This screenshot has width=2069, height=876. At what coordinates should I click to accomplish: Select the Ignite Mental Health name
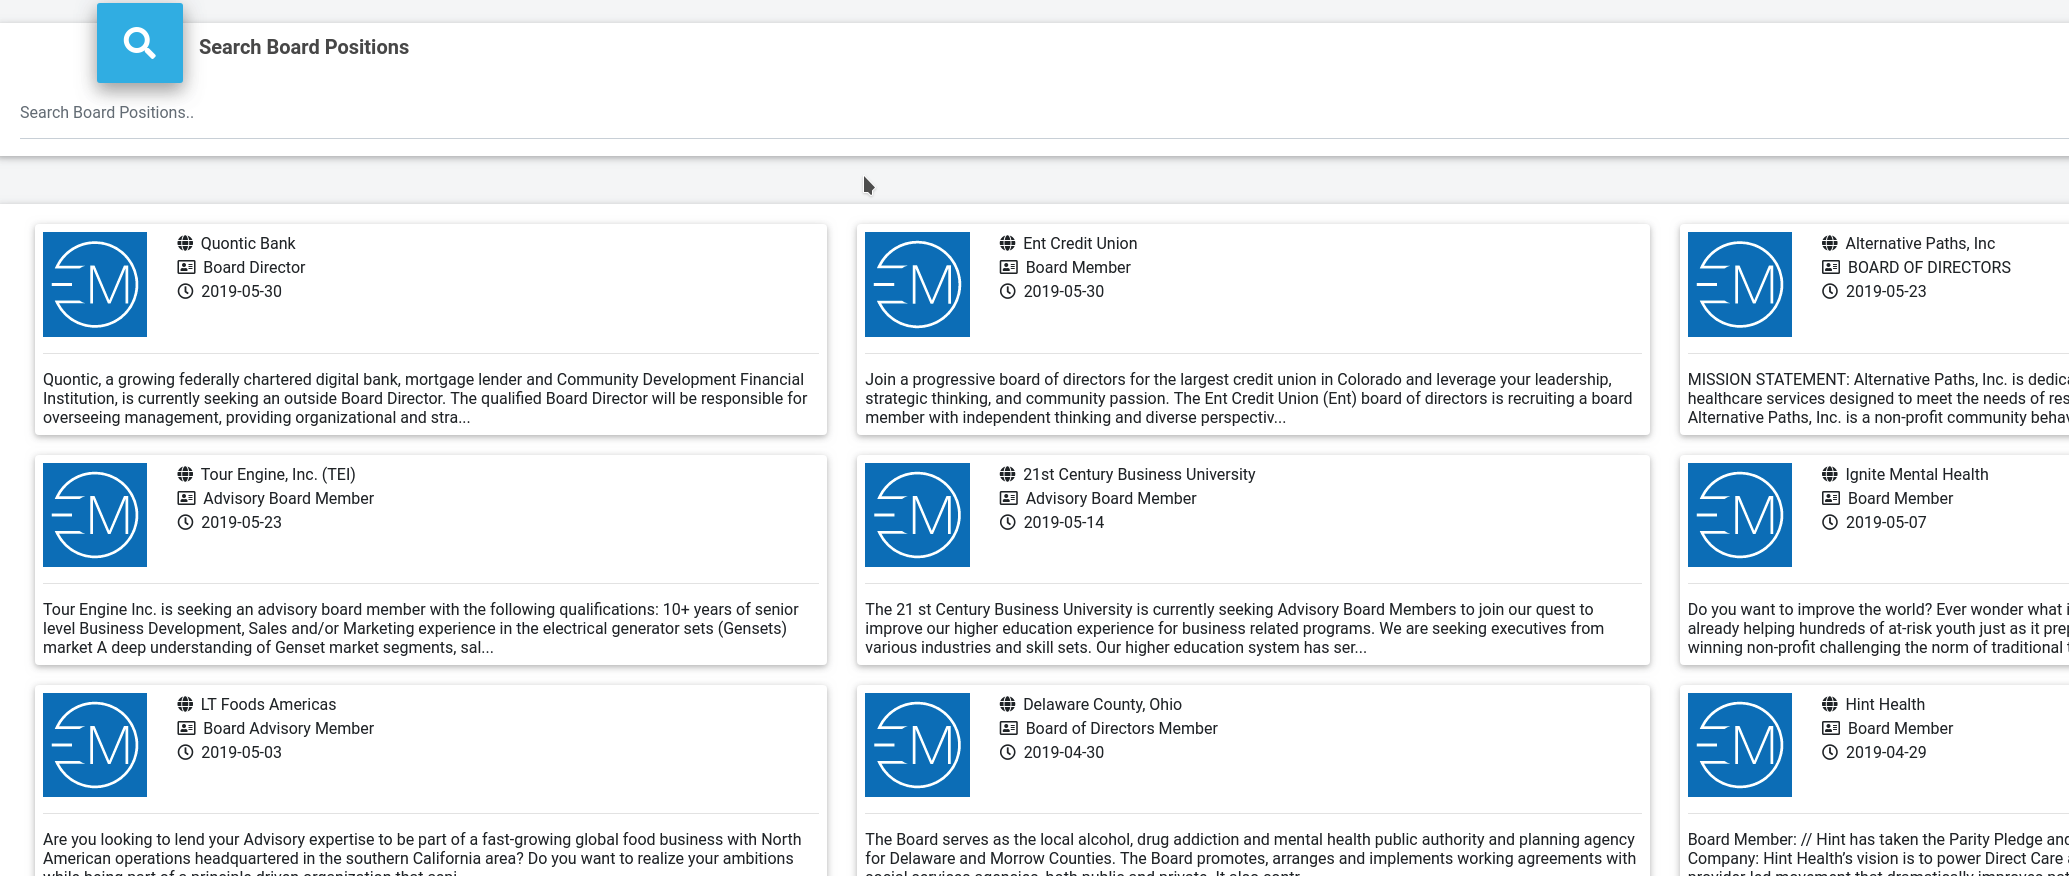point(1917,474)
